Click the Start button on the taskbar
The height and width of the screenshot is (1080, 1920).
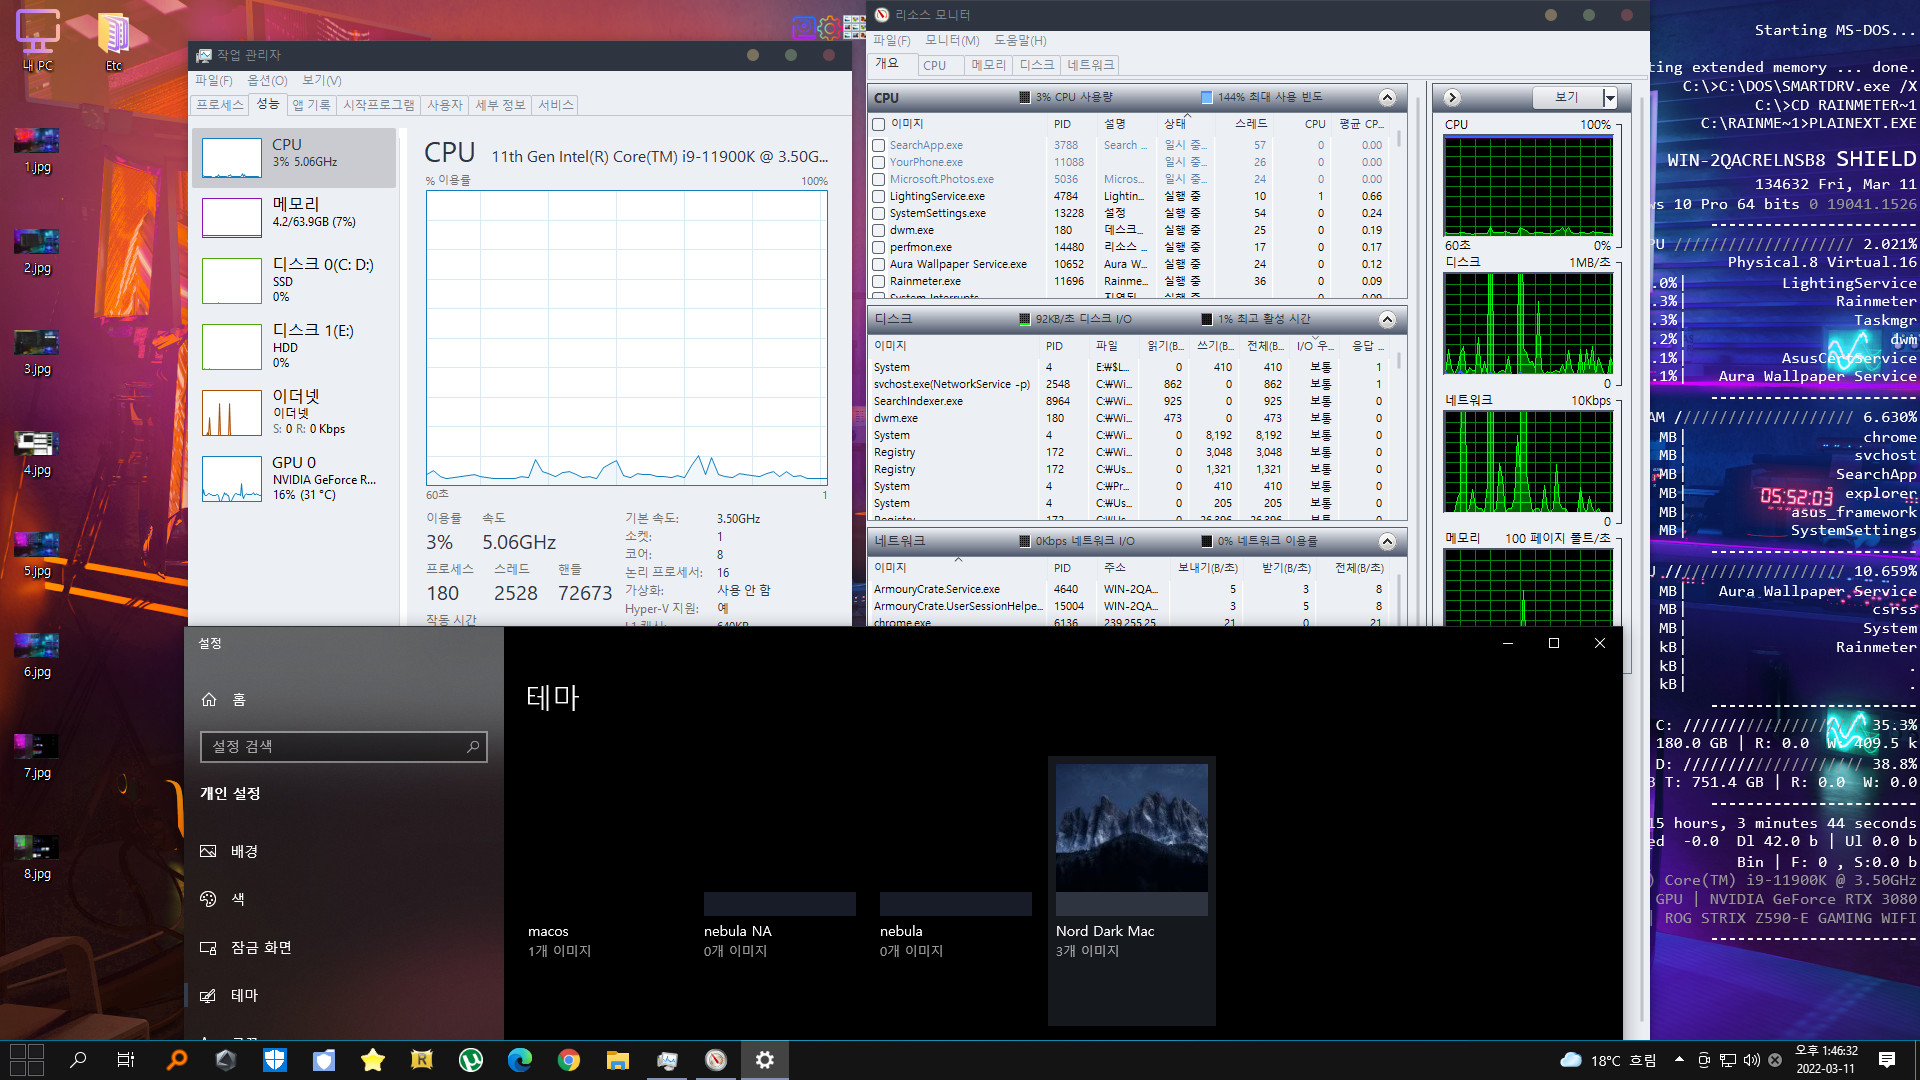coord(27,1060)
